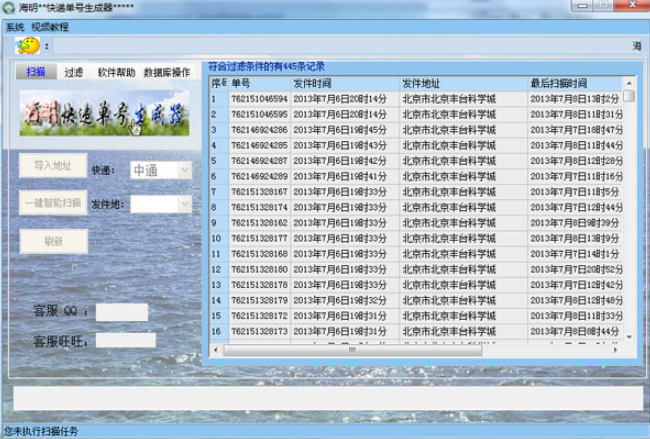Image resolution: width=650 pixels, height=439 pixels.
Task: Open the 数据库操作 tab
Action: pos(166,72)
